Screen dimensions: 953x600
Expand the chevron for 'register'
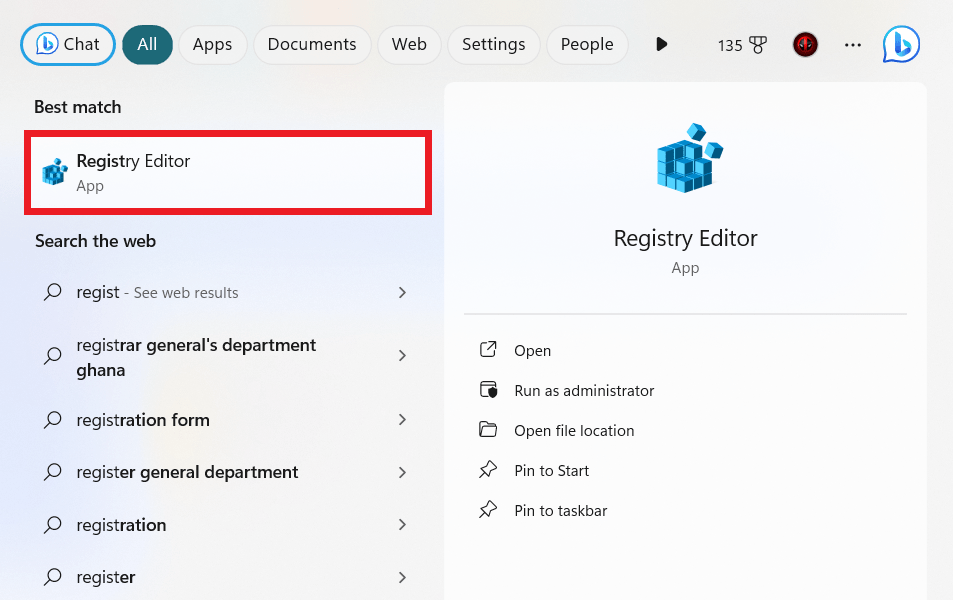pos(402,578)
